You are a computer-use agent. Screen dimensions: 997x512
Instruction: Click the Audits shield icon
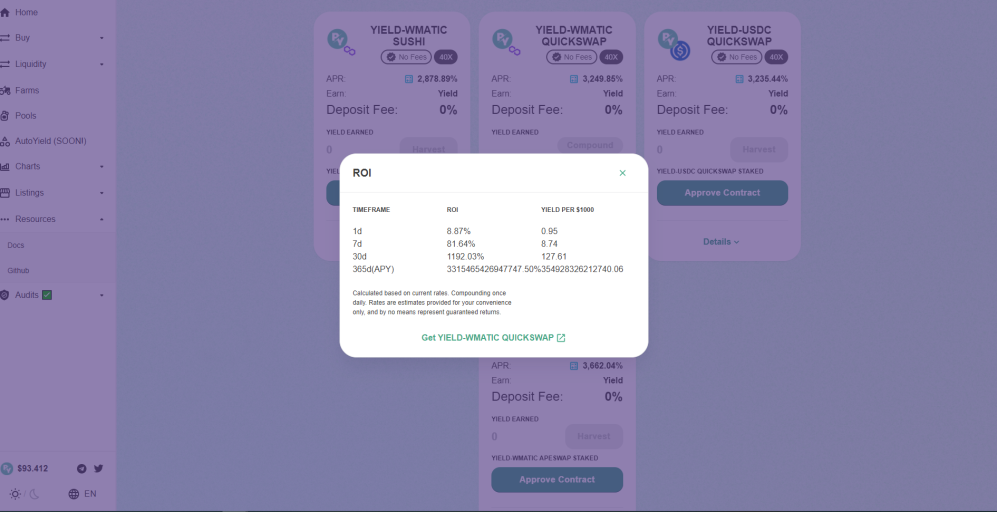(x=5, y=295)
